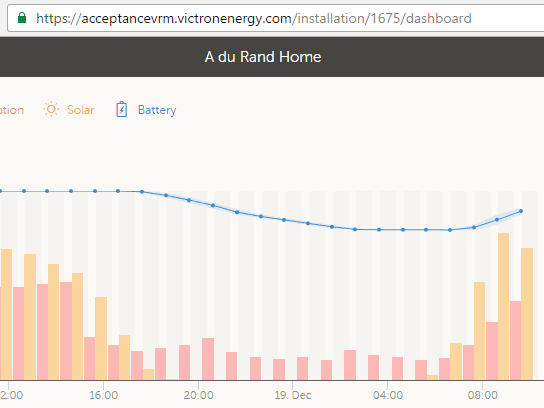Toggle the partially visible Consumption legend label
The width and height of the screenshot is (544, 408).
(x=12, y=110)
